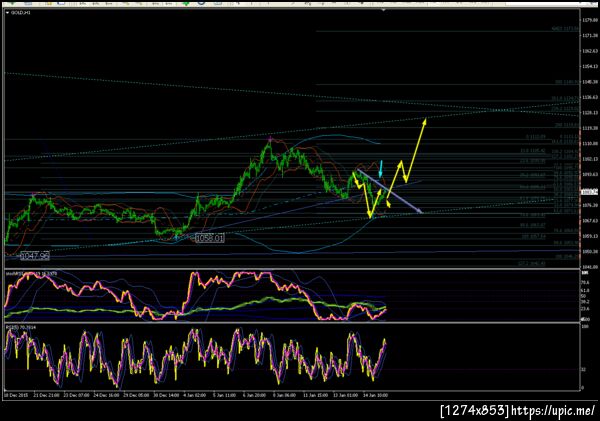Viewport: 600px width, 421px height.
Task: Select the 1058.01 price label on chart
Action: pos(209,238)
